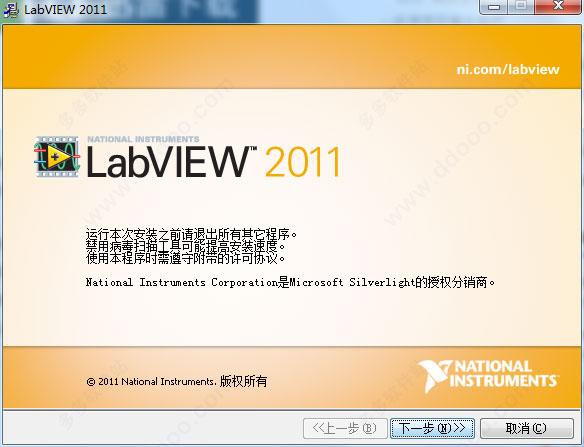Minimize the LabVIEW 2011 installer window
The height and width of the screenshot is (447, 584).
494,6
